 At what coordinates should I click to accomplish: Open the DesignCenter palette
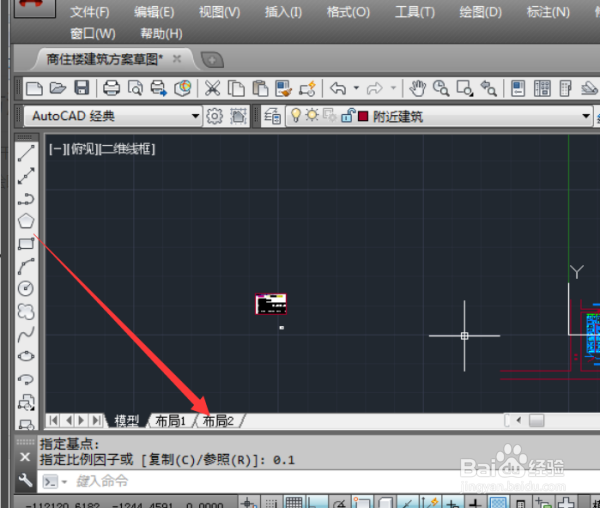coord(542,88)
